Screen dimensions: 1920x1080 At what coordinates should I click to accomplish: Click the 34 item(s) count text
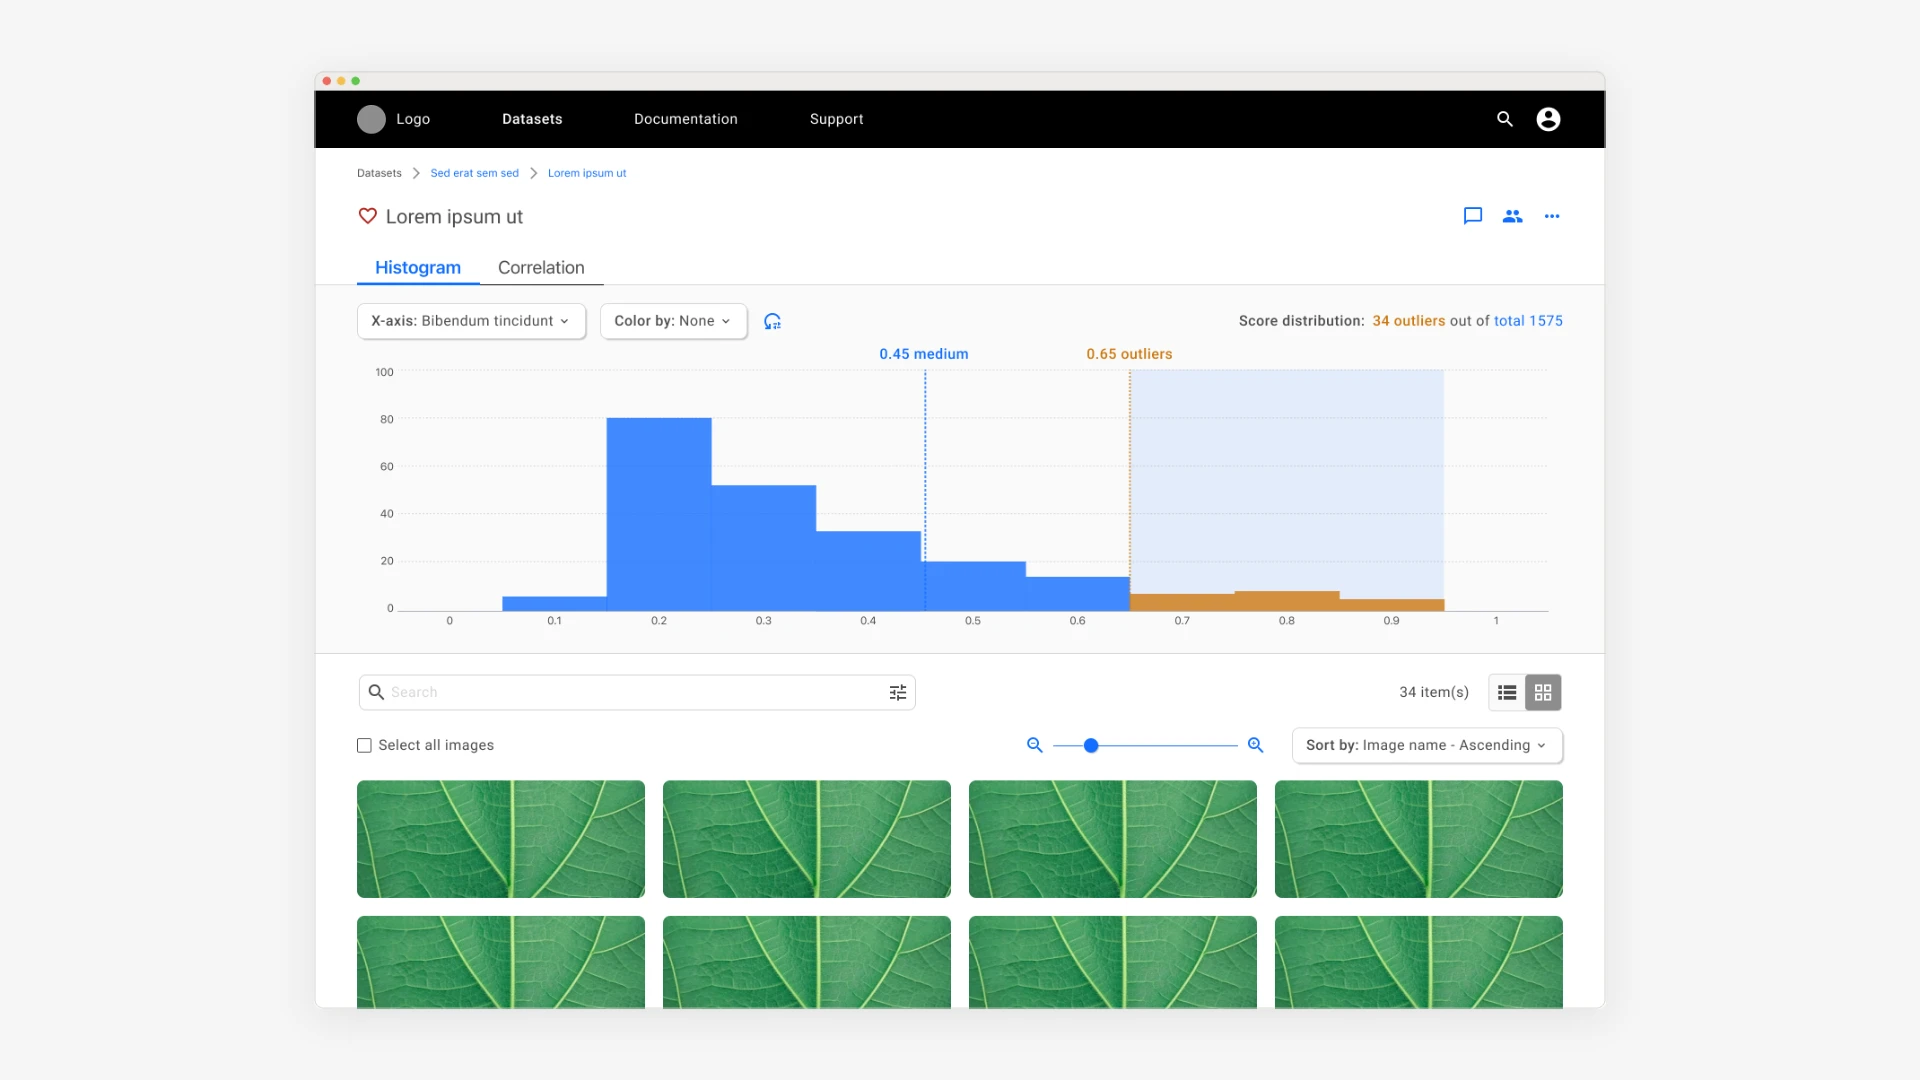[1434, 692]
